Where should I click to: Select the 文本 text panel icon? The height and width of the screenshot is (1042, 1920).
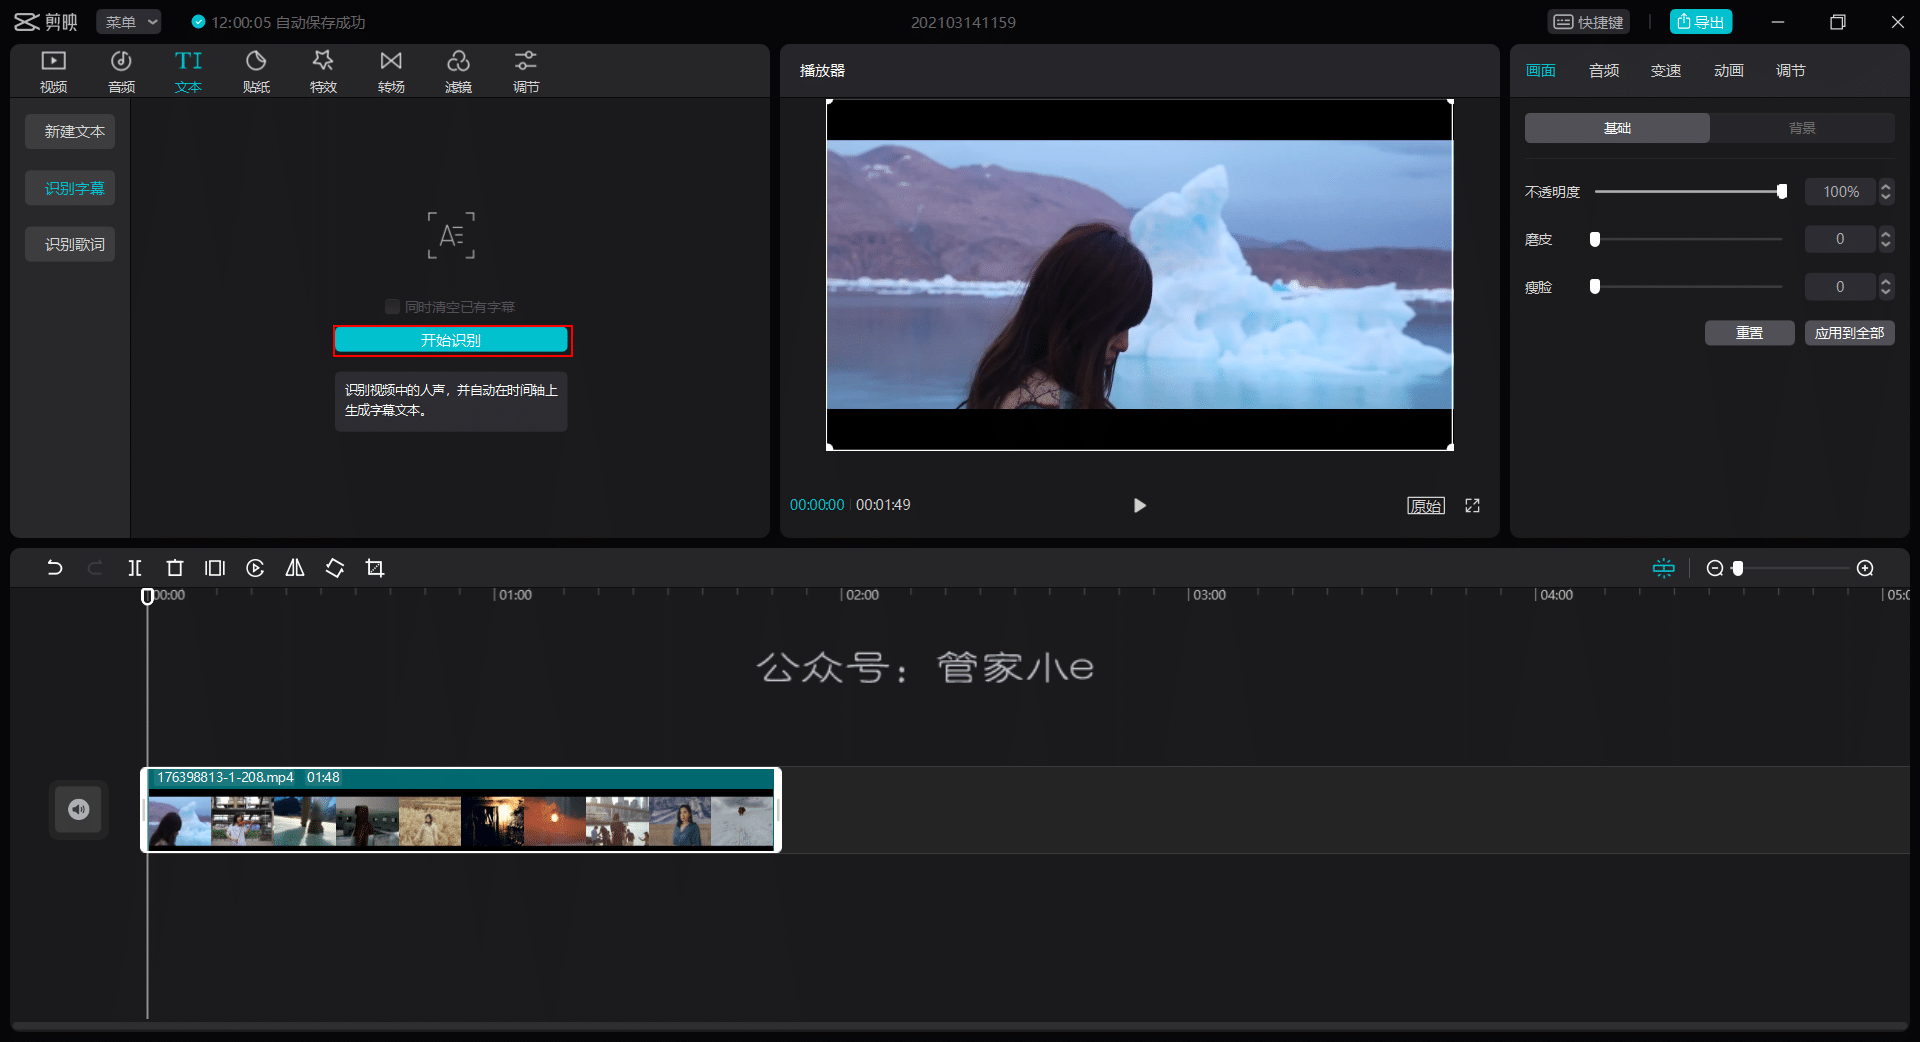pyautogui.click(x=188, y=71)
